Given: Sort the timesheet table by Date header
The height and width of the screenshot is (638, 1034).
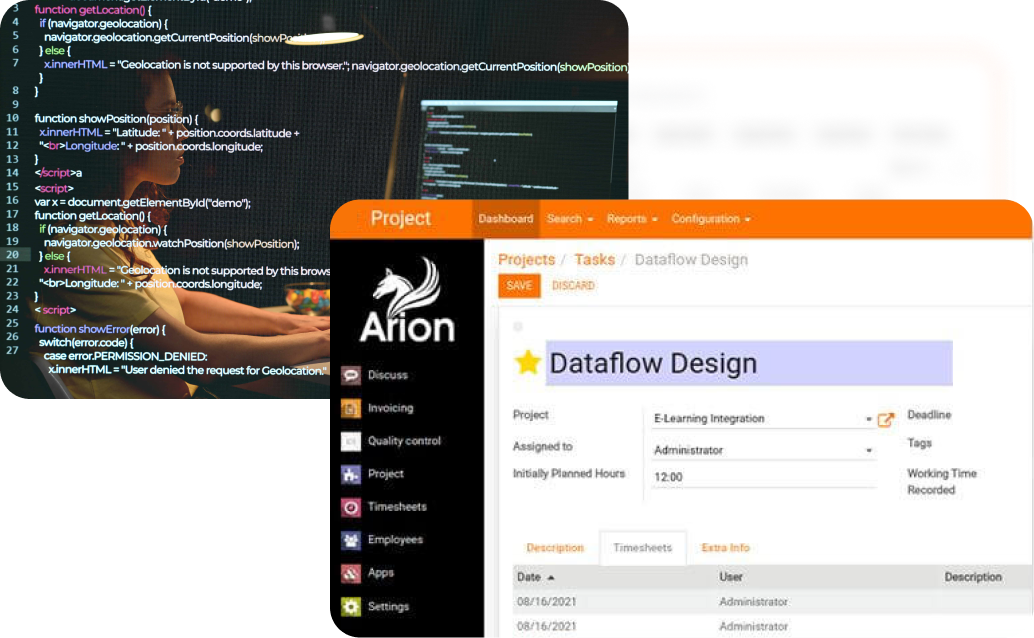Looking at the screenshot, I should (535, 577).
